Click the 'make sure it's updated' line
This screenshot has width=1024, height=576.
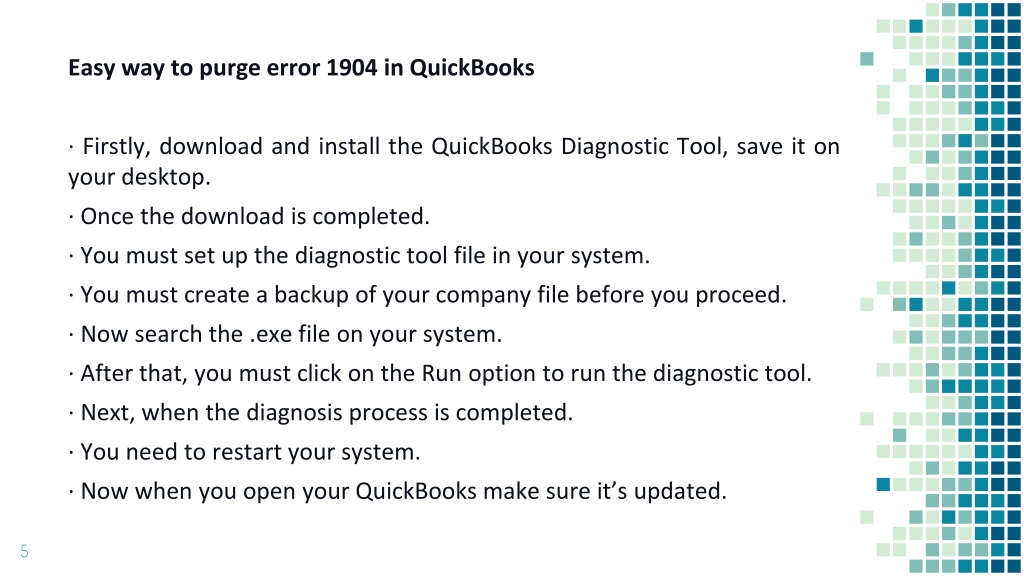pos(397,490)
